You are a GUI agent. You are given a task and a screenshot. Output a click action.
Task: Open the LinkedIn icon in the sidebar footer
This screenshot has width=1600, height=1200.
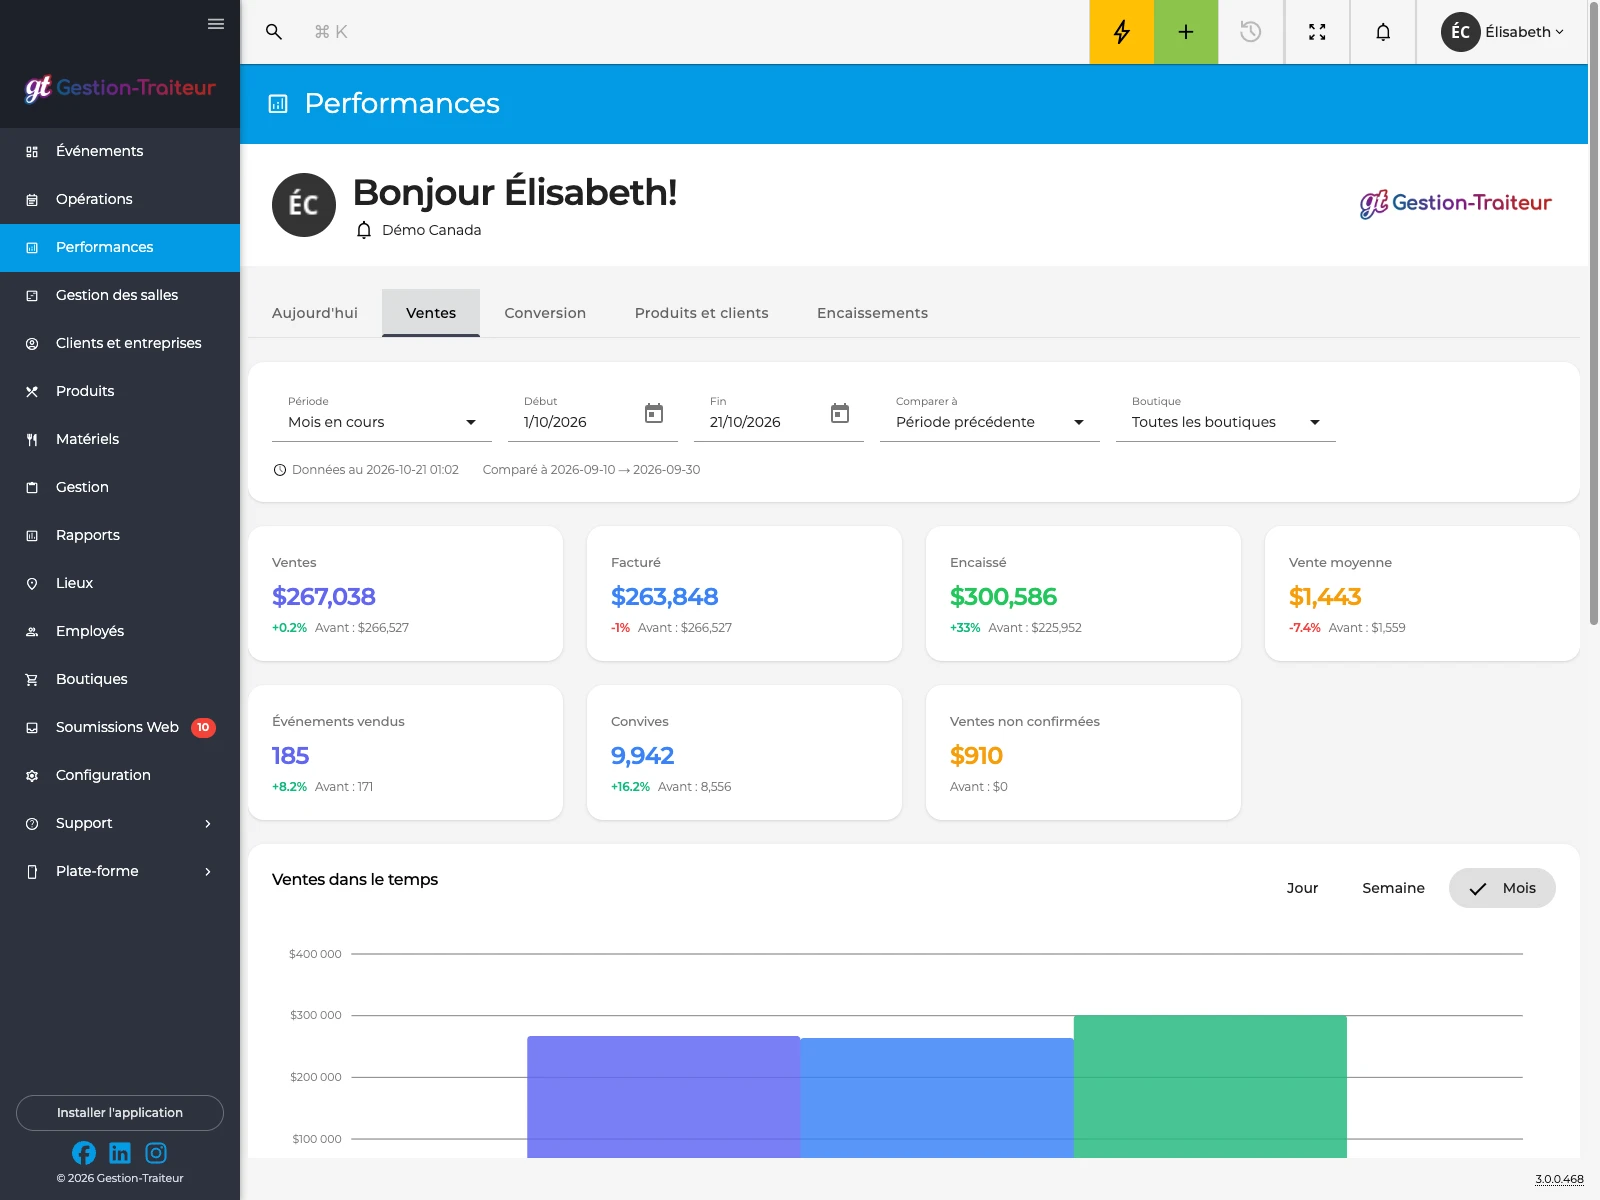click(120, 1153)
